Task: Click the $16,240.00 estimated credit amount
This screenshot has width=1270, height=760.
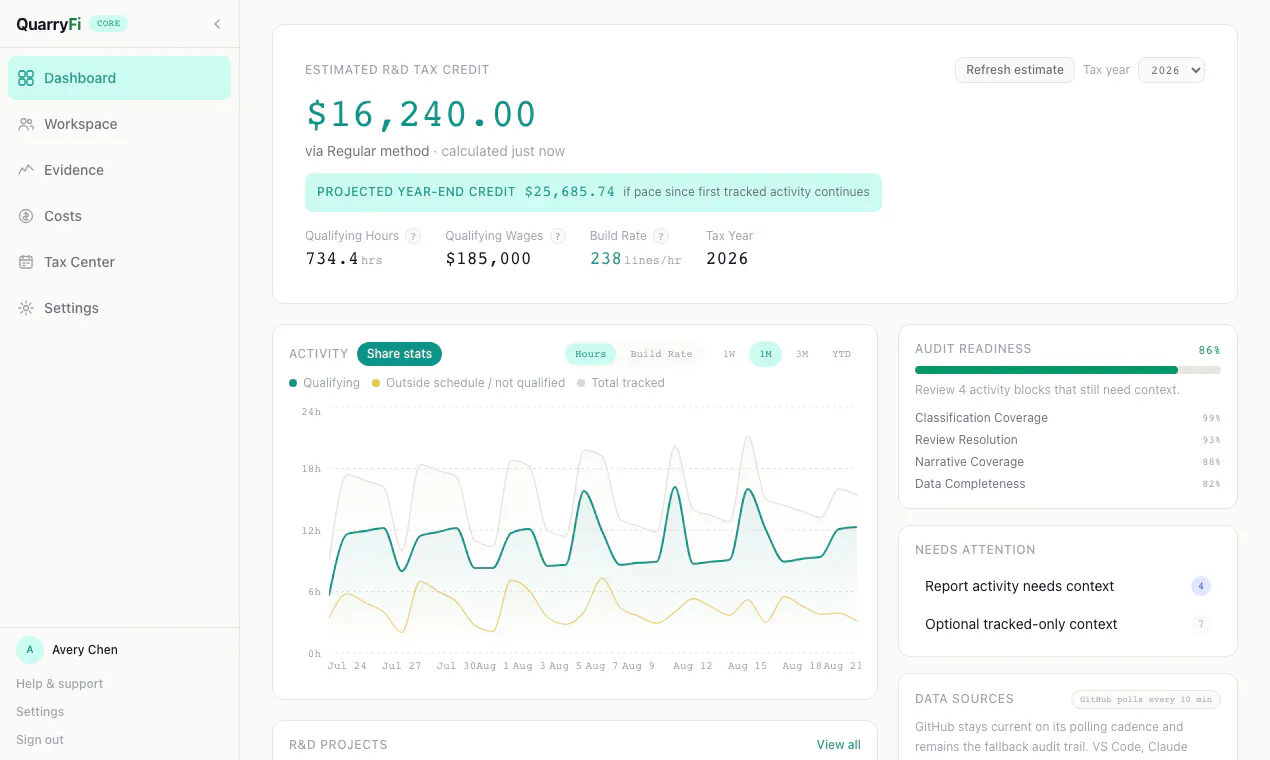Action: tap(421, 114)
